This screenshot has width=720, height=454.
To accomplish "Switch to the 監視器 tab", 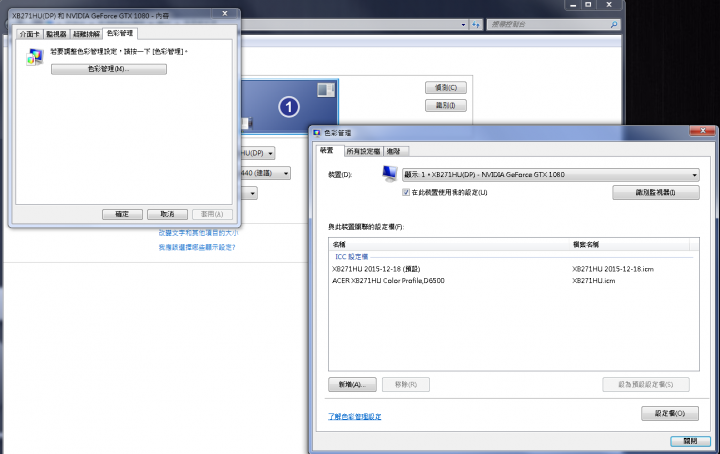I will click(x=56, y=34).
